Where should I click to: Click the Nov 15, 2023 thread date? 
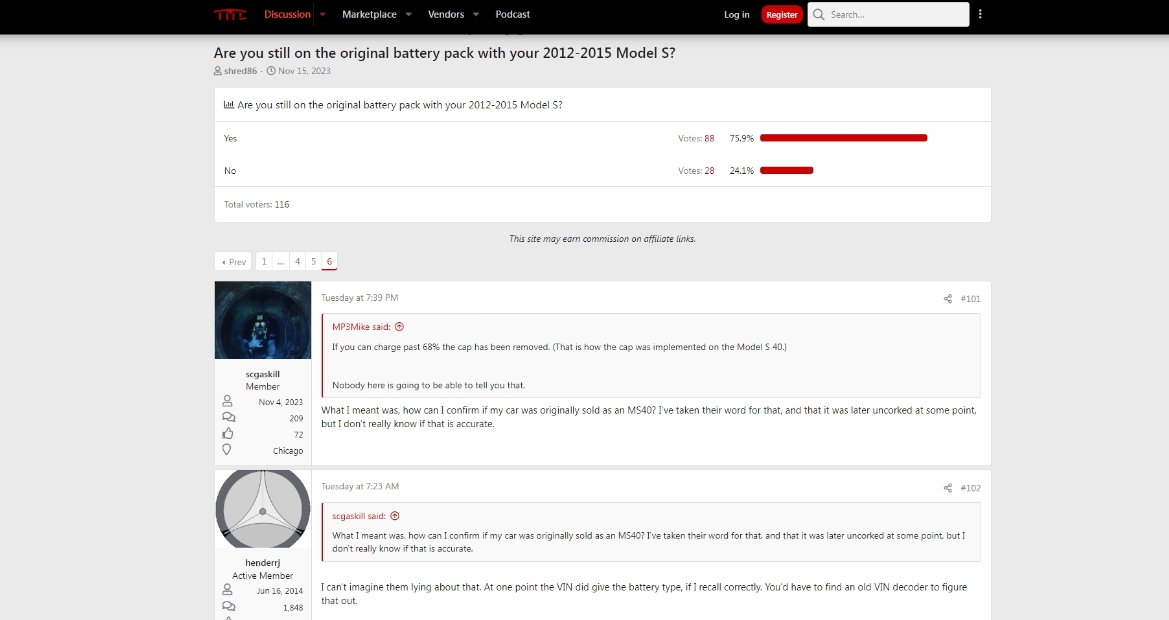click(x=304, y=71)
